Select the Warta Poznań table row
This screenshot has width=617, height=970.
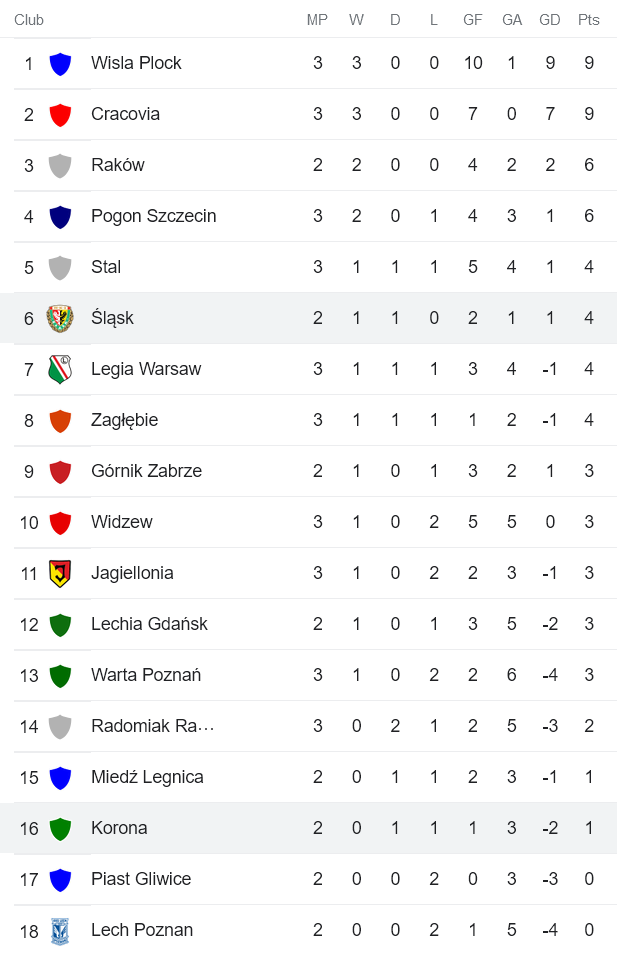coord(300,674)
